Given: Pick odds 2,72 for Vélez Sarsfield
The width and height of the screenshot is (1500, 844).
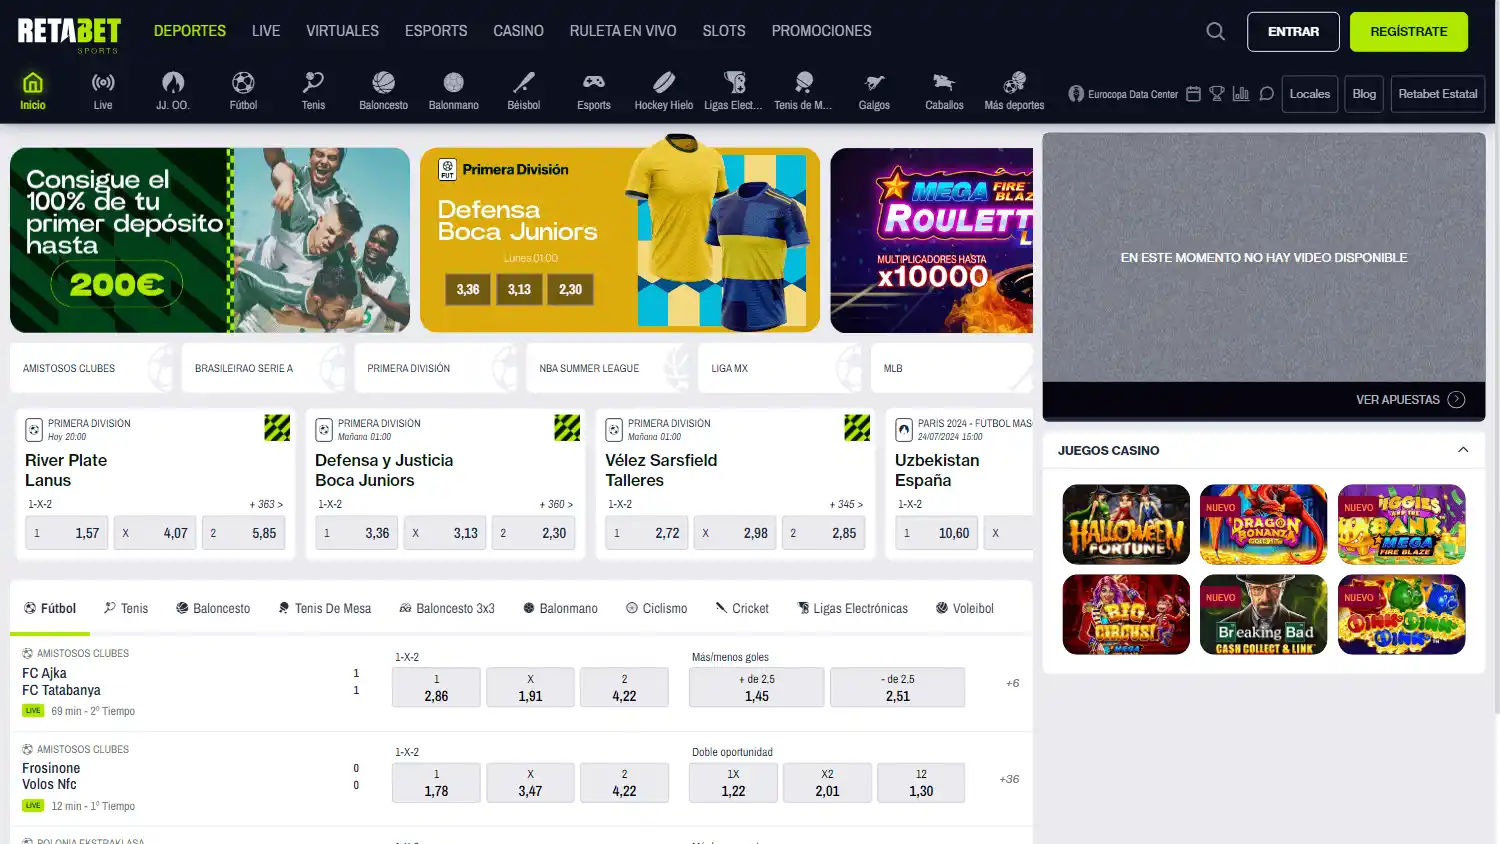Looking at the screenshot, I should [x=647, y=533].
